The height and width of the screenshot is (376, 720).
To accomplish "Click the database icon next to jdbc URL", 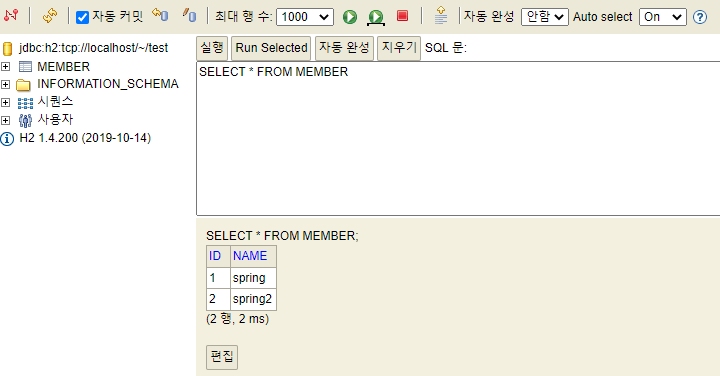I will point(7,48).
